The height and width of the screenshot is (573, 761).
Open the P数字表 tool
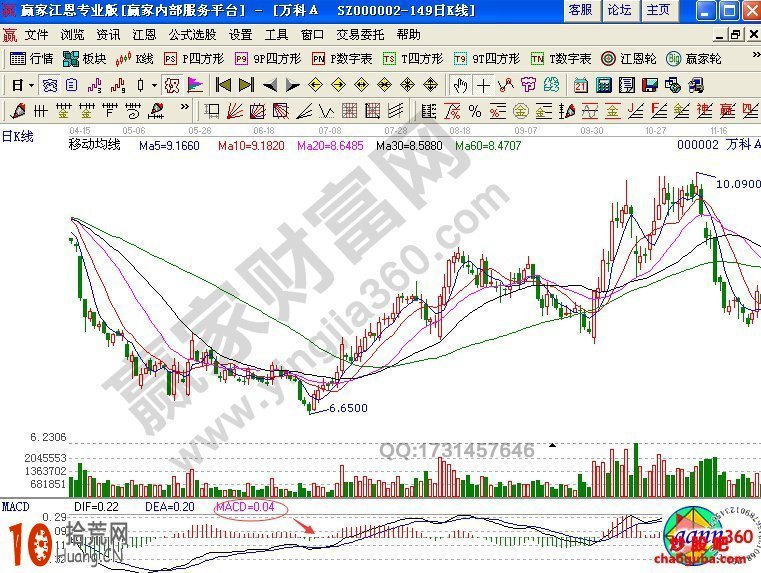(x=342, y=59)
